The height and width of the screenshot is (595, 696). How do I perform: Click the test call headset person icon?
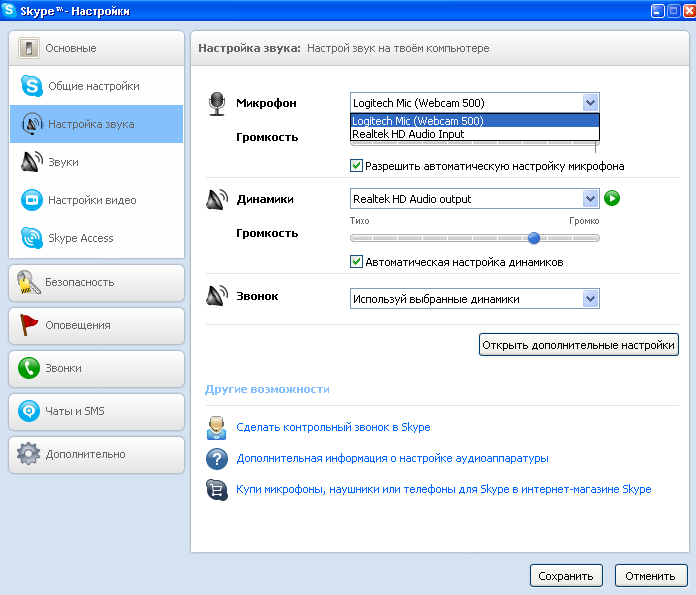click(x=217, y=428)
